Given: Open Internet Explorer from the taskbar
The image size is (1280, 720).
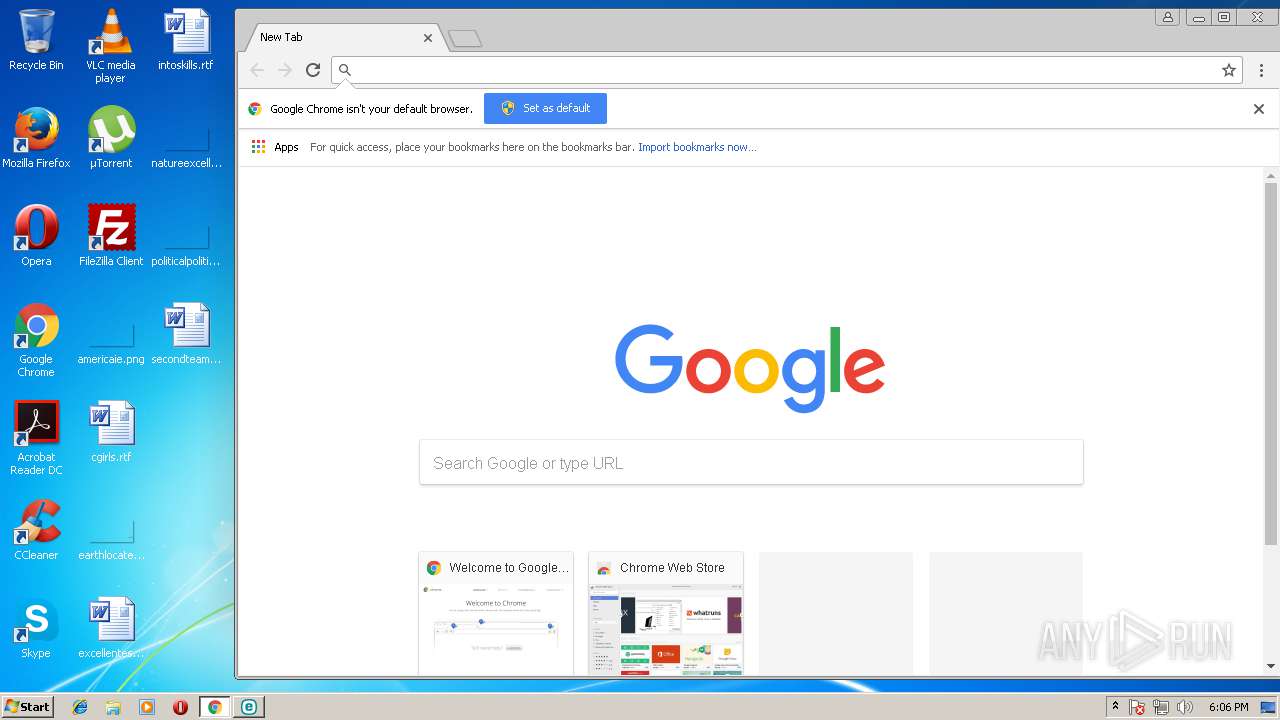Looking at the screenshot, I should [80, 707].
